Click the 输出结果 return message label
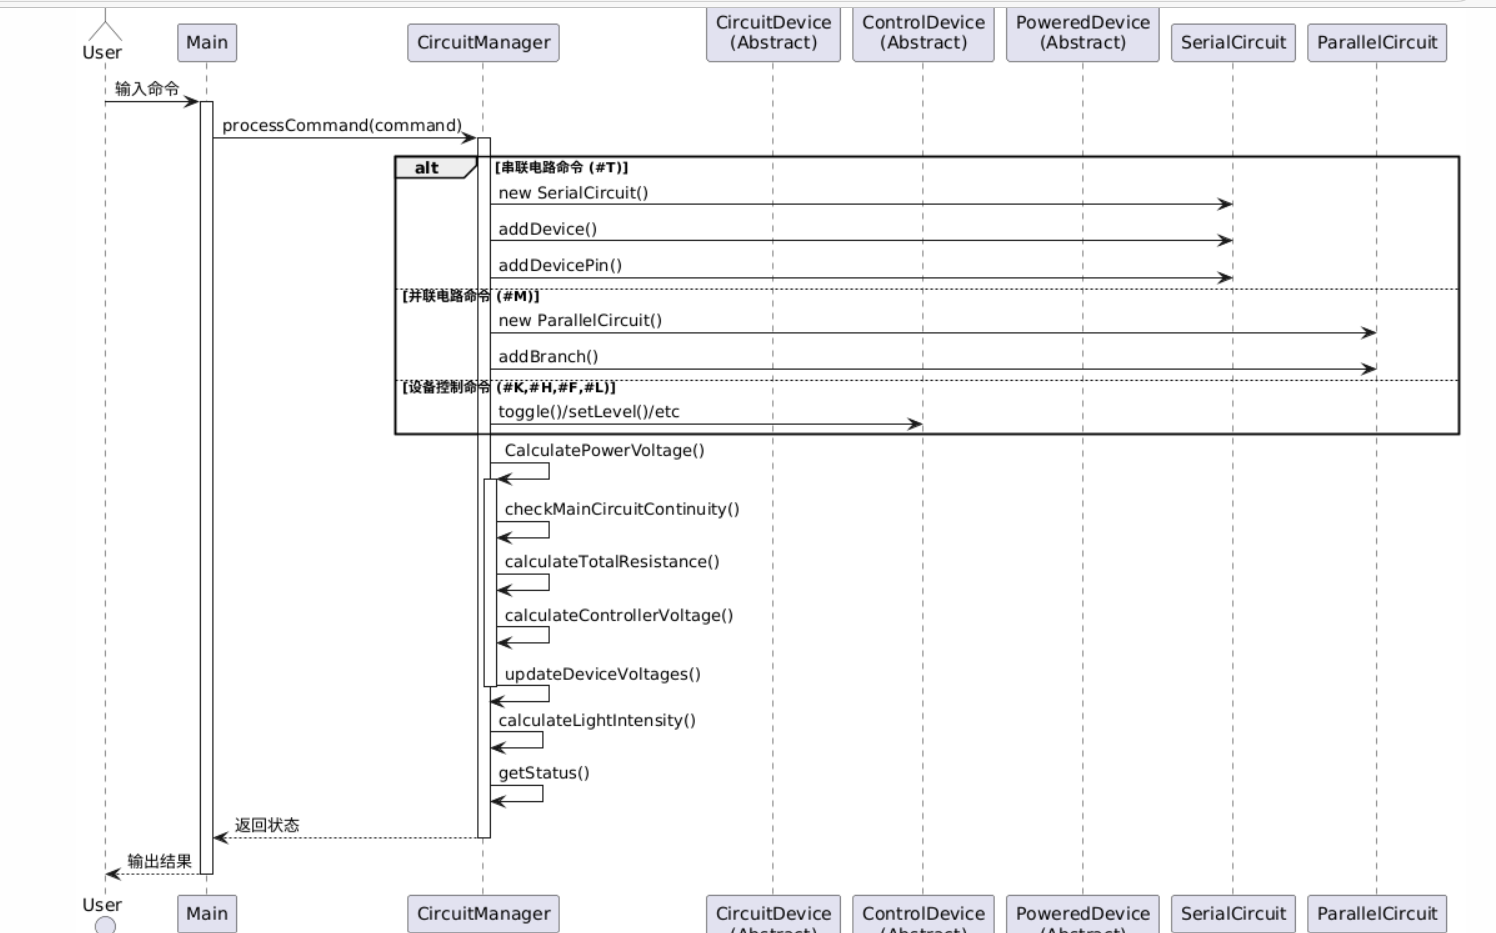 coord(159,861)
